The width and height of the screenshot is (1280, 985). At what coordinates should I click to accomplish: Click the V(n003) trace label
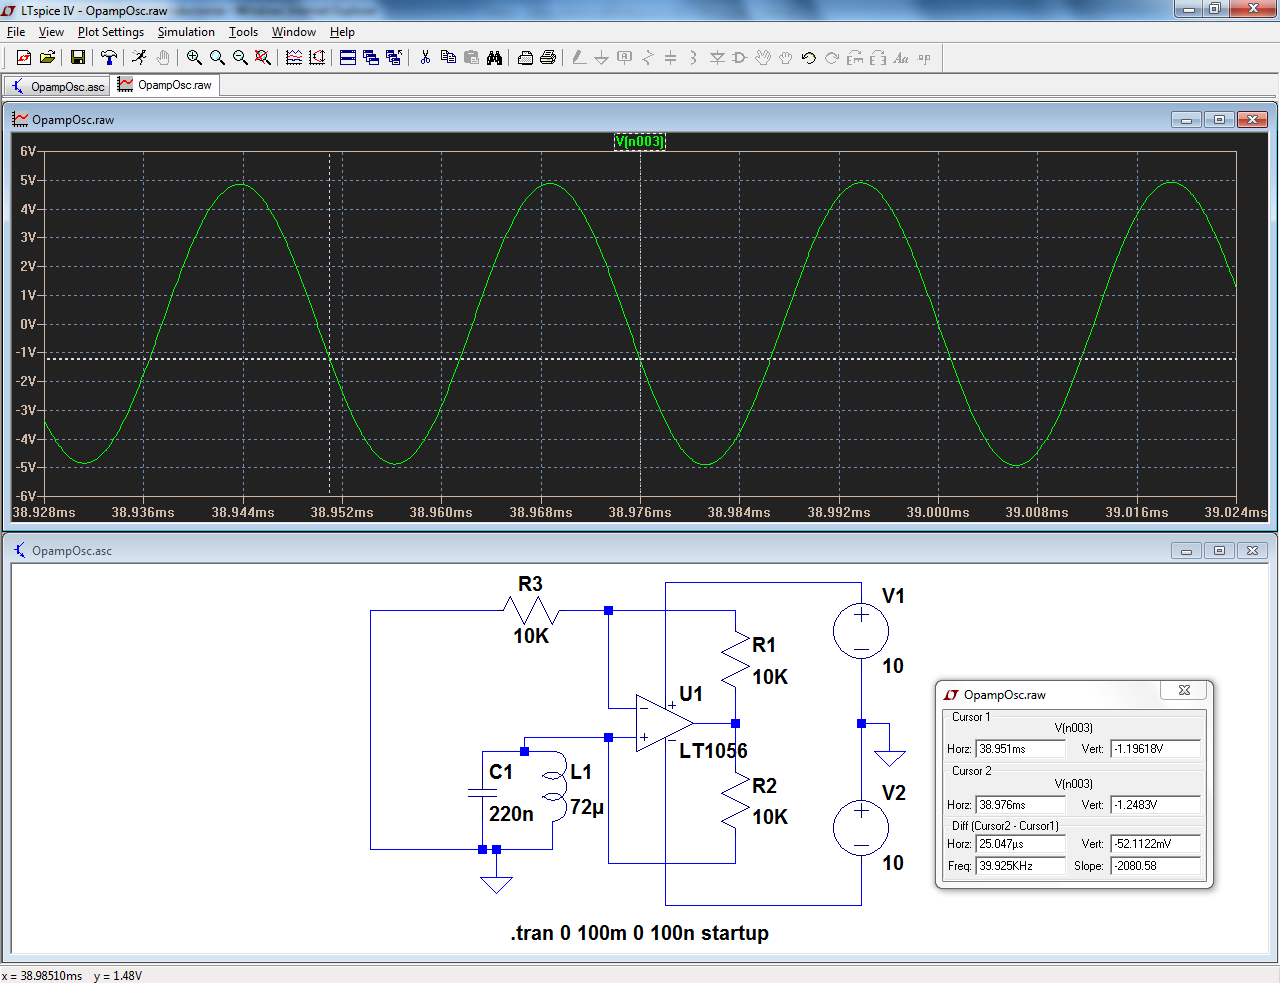pyautogui.click(x=639, y=141)
